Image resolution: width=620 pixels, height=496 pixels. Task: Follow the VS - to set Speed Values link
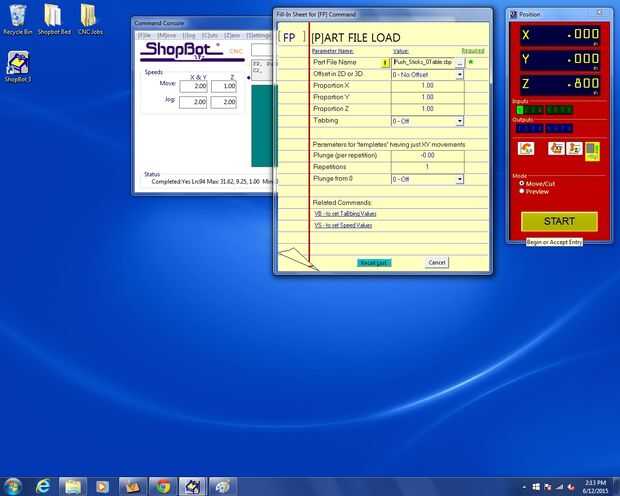coord(343,225)
